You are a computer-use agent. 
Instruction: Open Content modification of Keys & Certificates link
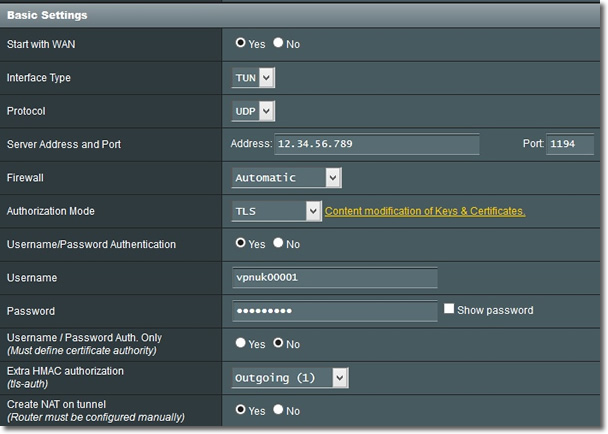pyautogui.click(x=425, y=211)
